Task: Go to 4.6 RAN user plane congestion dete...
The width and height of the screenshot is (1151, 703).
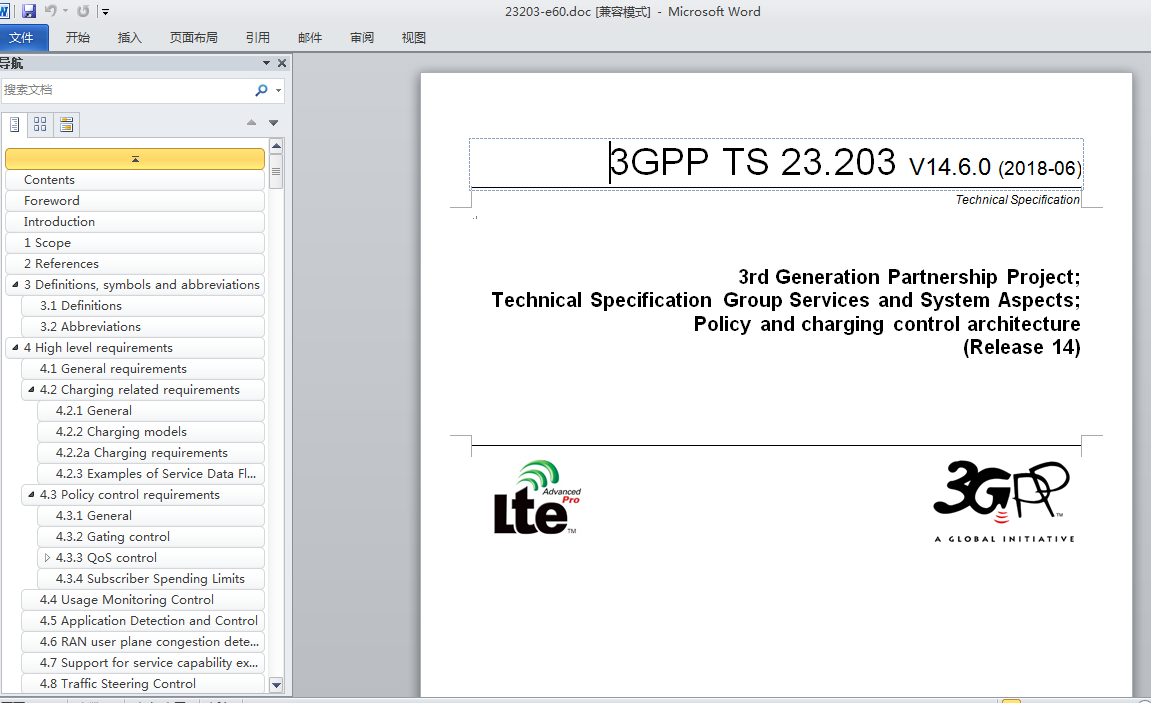Action: coord(143,642)
